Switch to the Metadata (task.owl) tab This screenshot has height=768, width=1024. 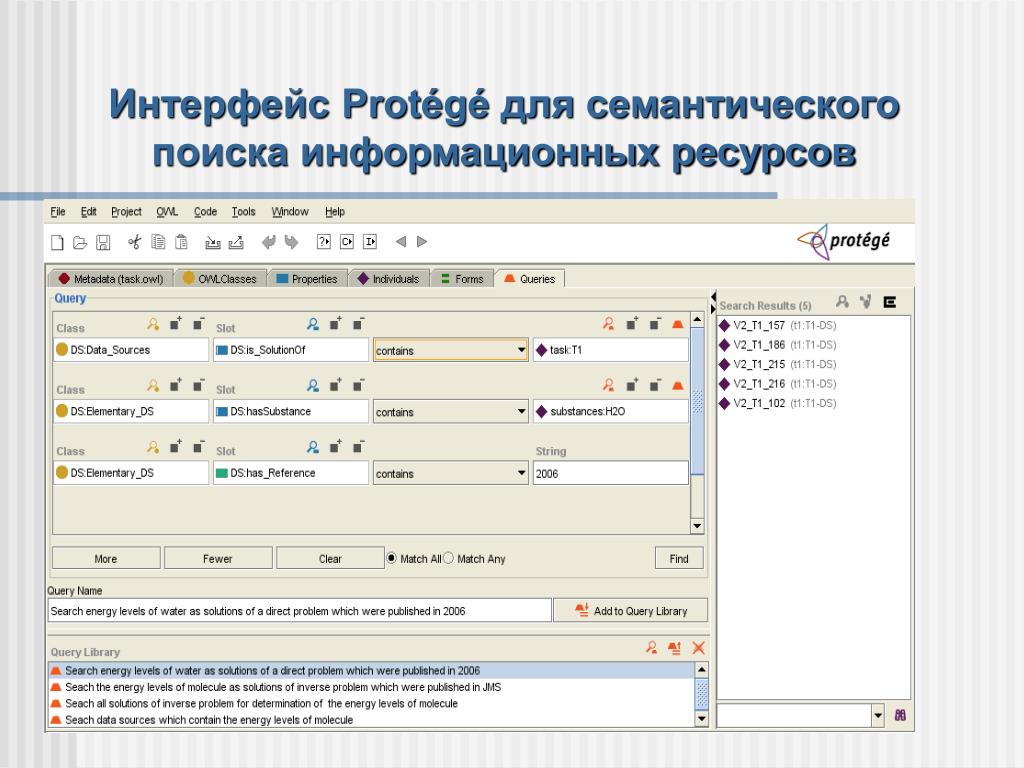click(111, 279)
